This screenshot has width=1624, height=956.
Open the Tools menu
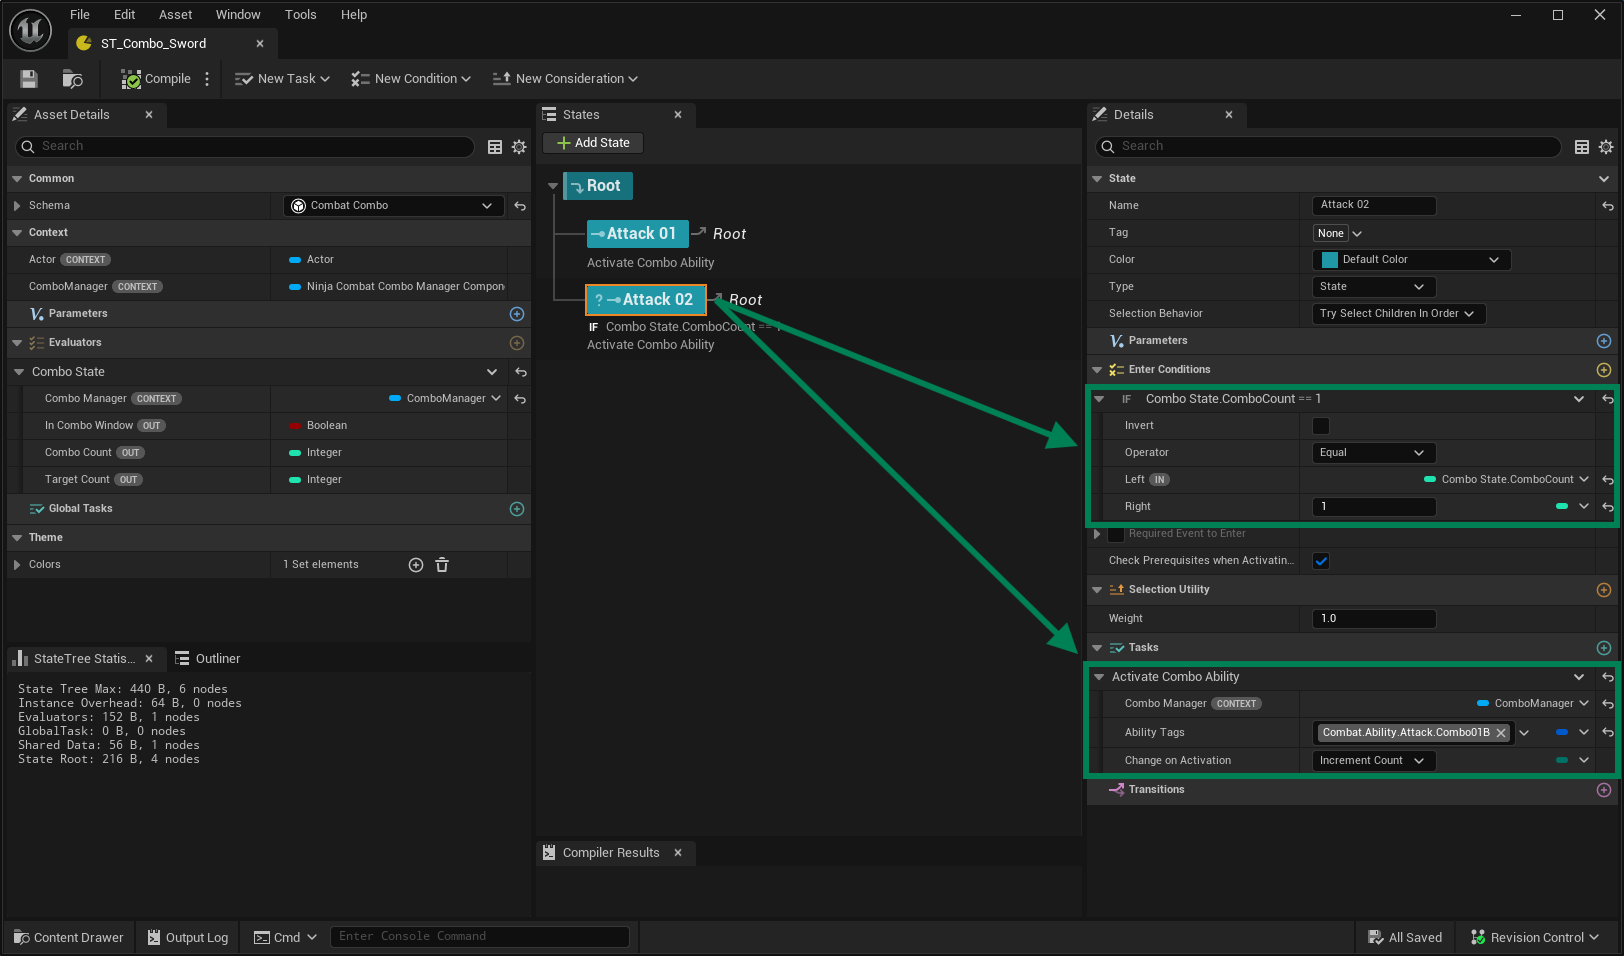pyautogui.click(x=300, y=15)
